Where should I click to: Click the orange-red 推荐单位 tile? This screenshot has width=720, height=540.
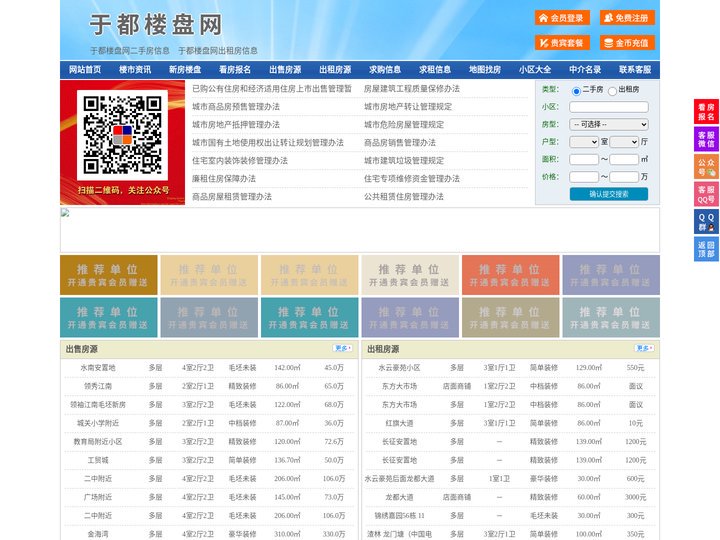[x=511, y=275]
